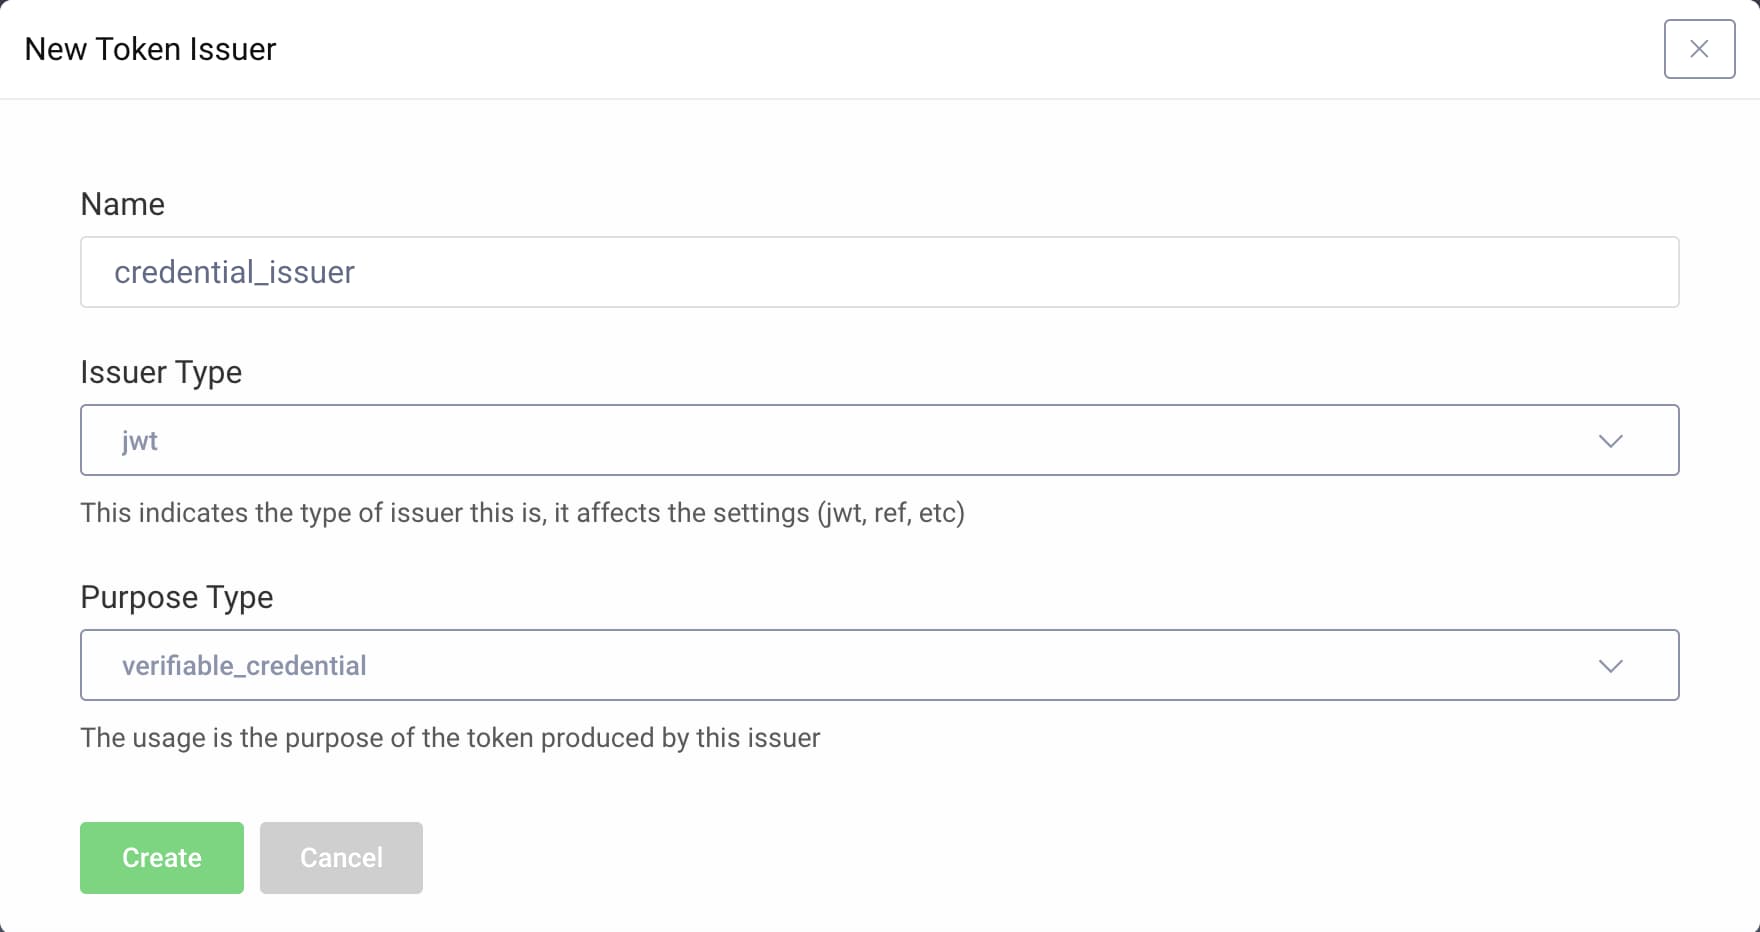Image resolution: width=1760 pixels, height=932 pixels.
Task: Select the jwt value in Issuer Type
Action: pyautogui.click(x=139, y=439)
